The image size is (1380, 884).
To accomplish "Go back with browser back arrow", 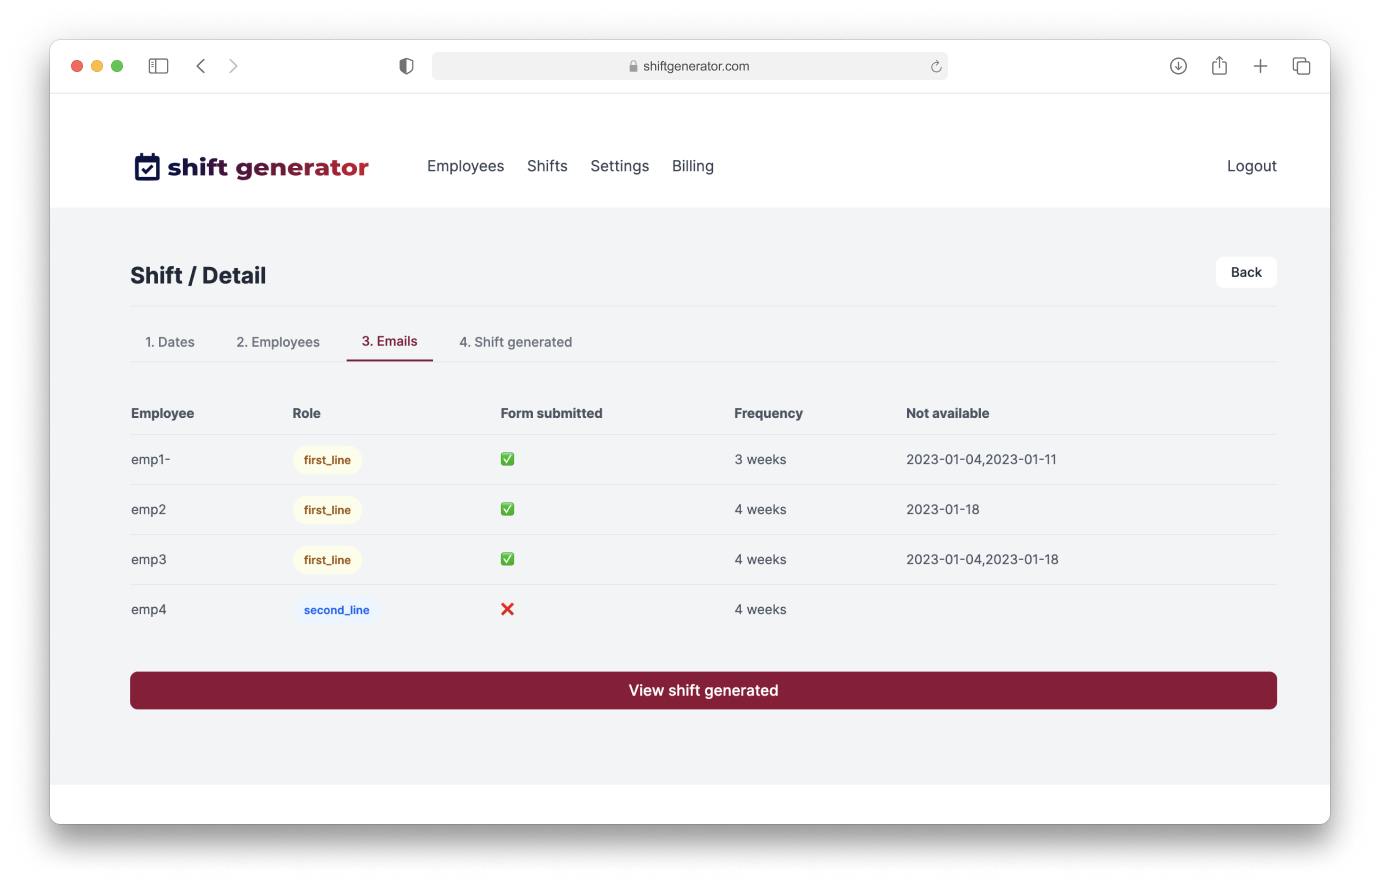I will click(201, 66).
